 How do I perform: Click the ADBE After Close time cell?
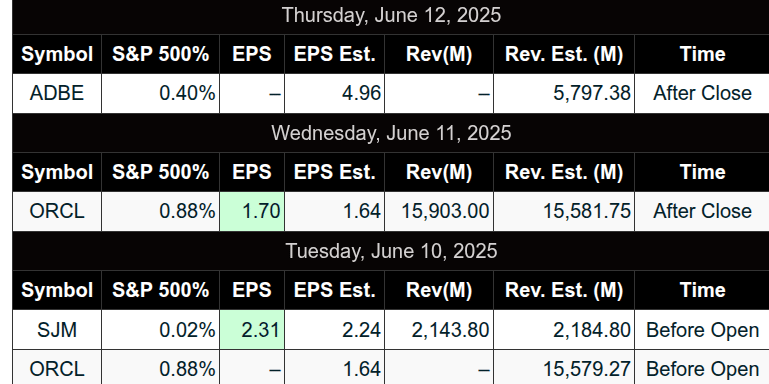(x=702, y=93)
